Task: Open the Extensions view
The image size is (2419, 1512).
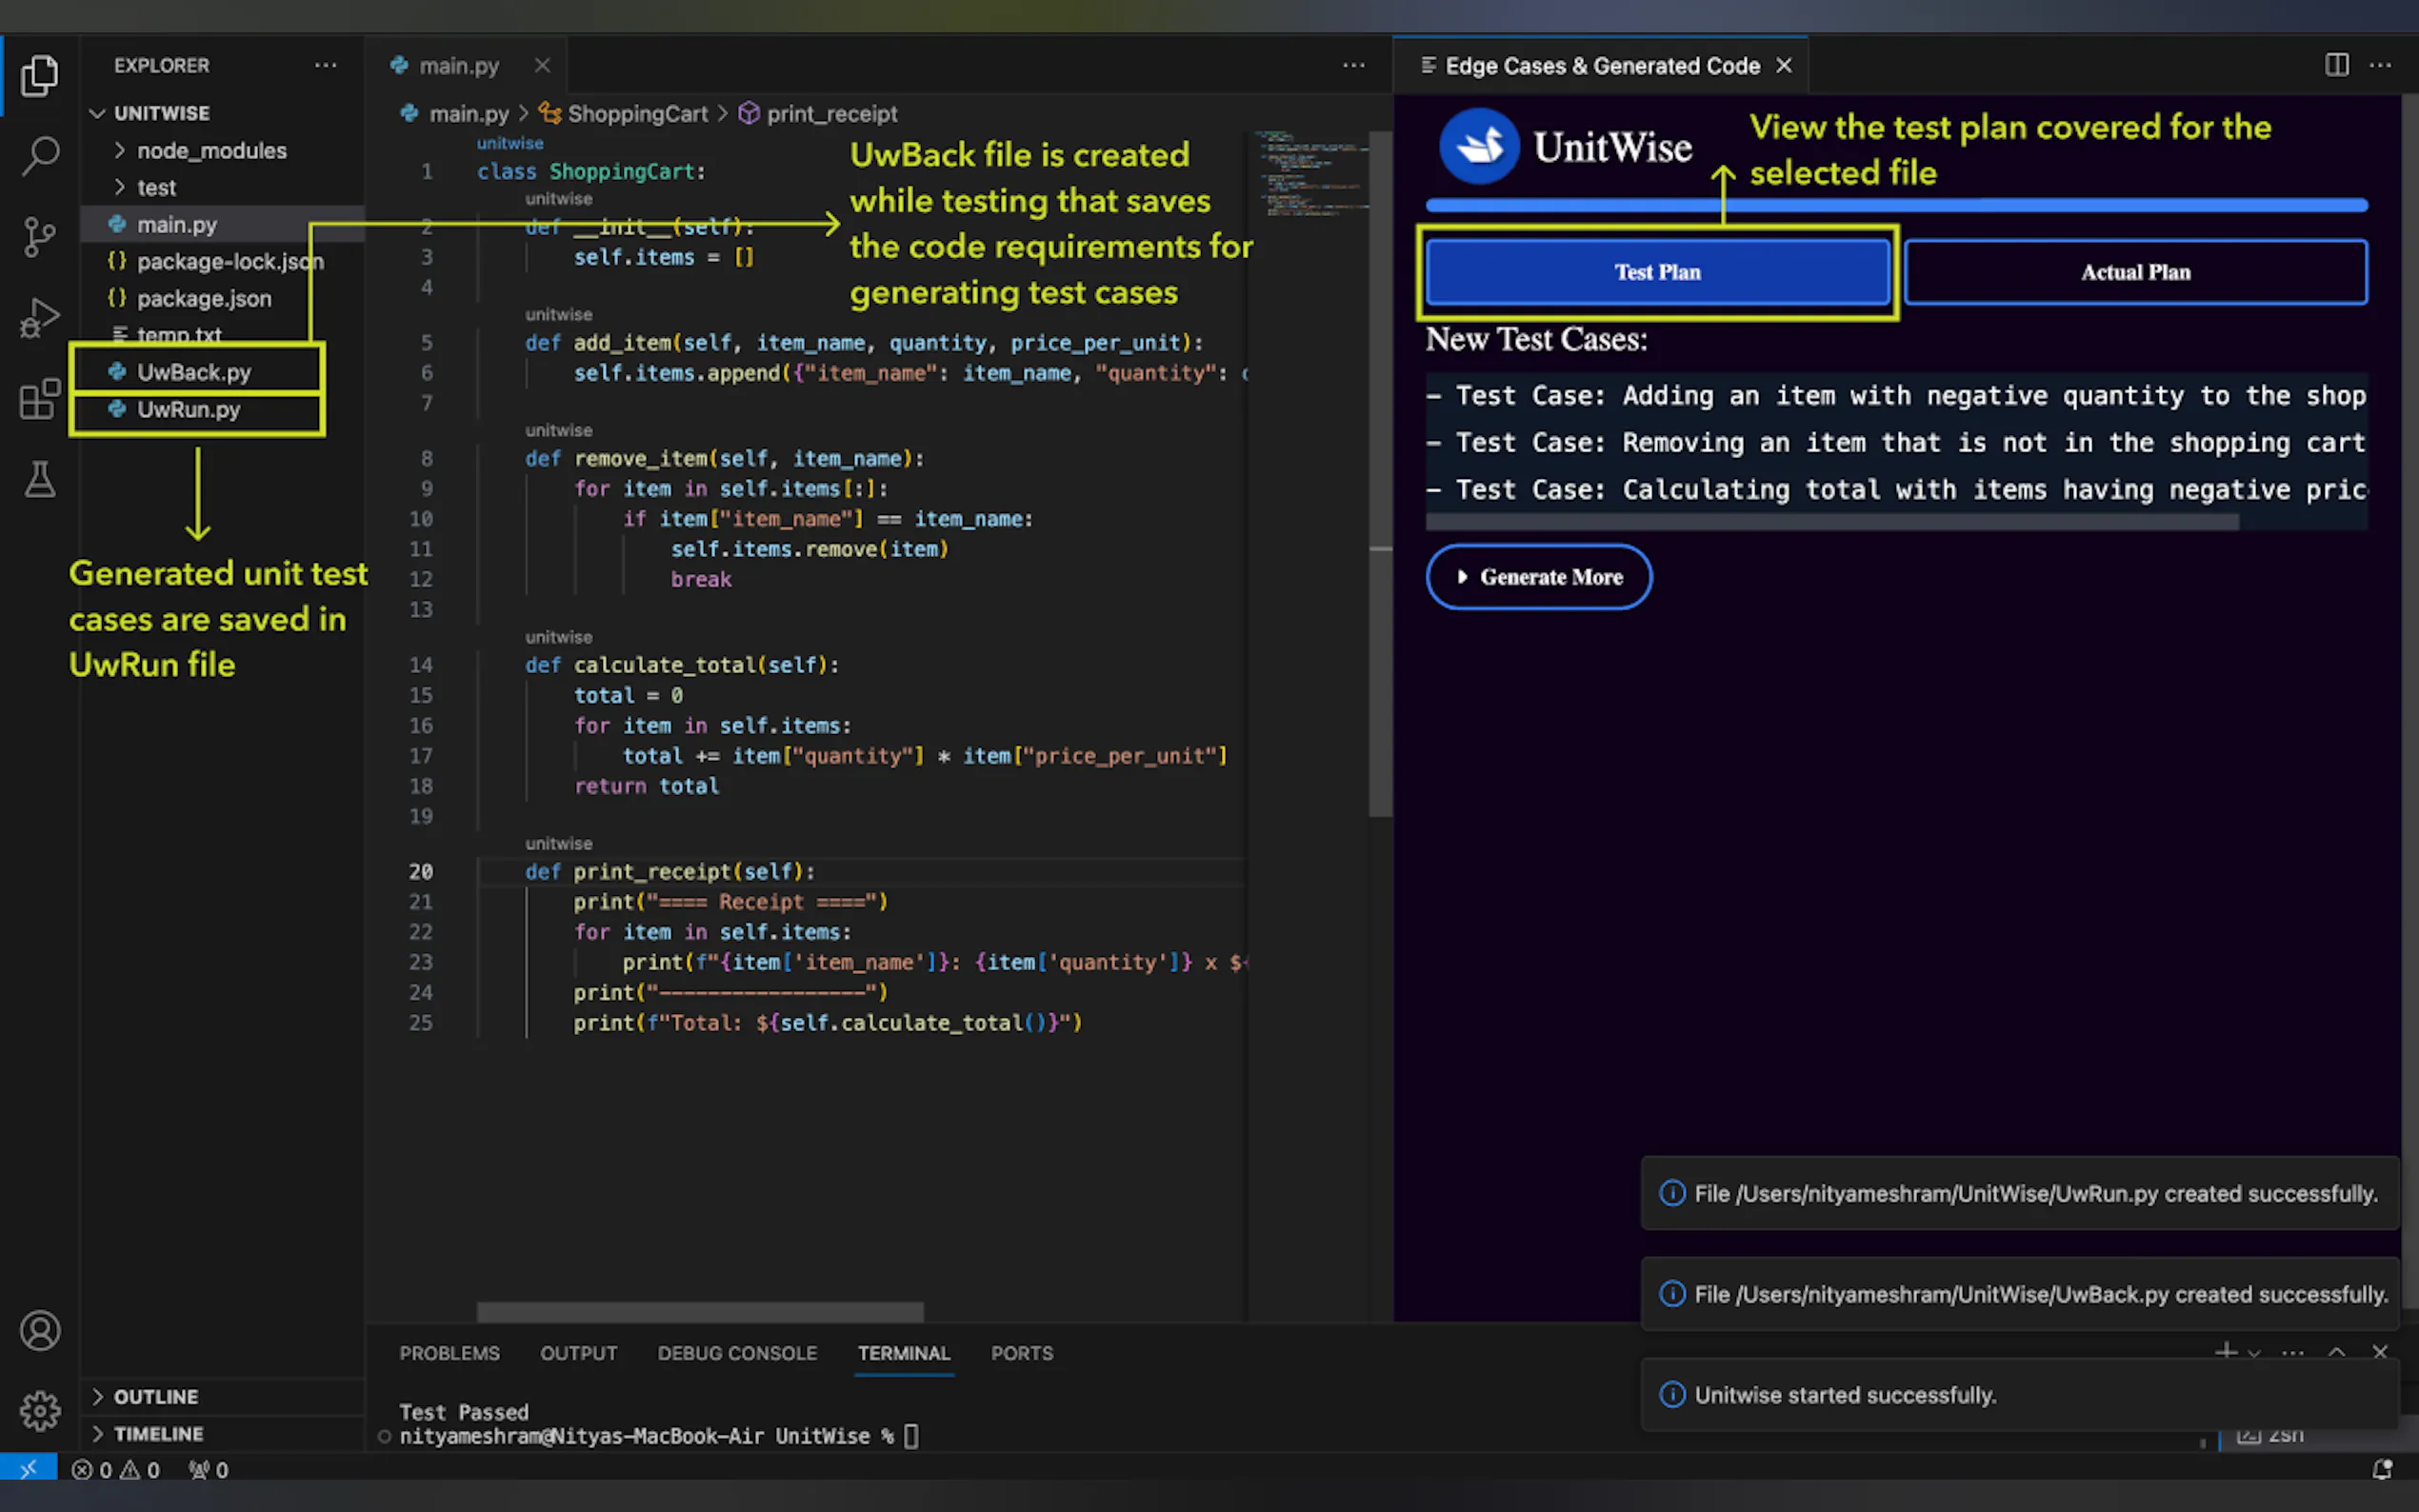Action: pos(40,399)
